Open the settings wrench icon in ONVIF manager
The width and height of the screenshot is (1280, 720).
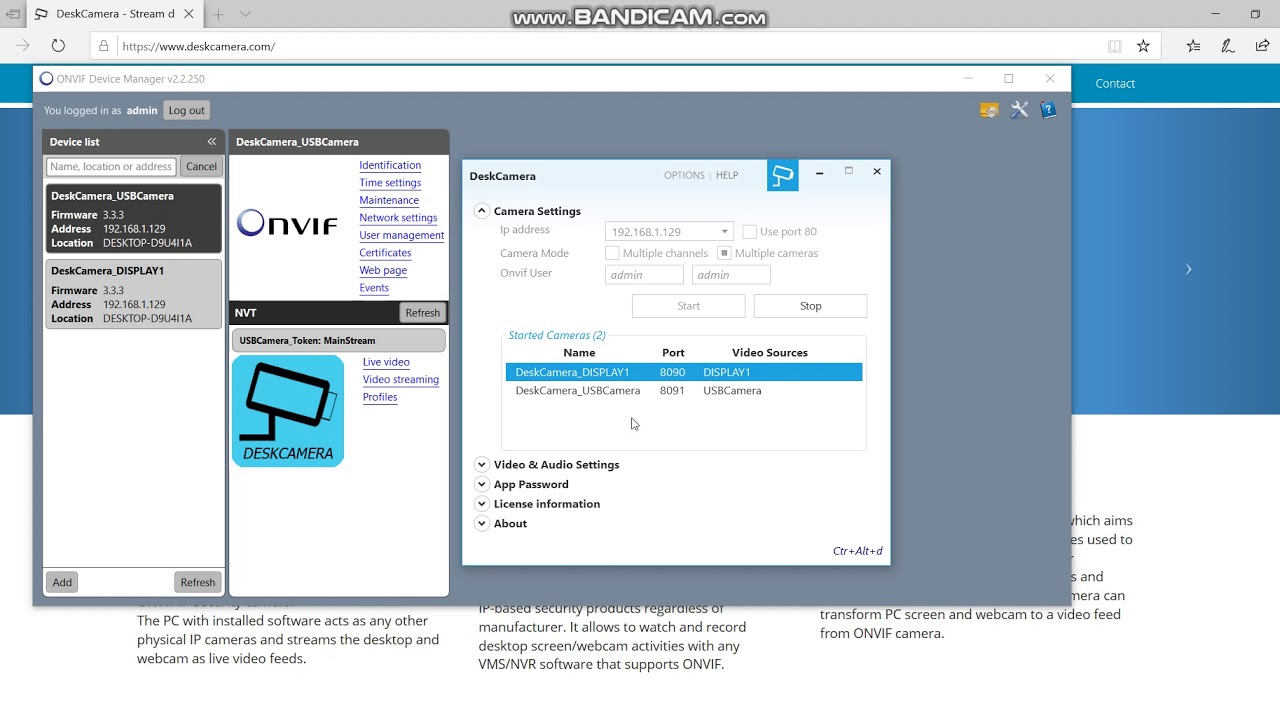(1019, 110)
